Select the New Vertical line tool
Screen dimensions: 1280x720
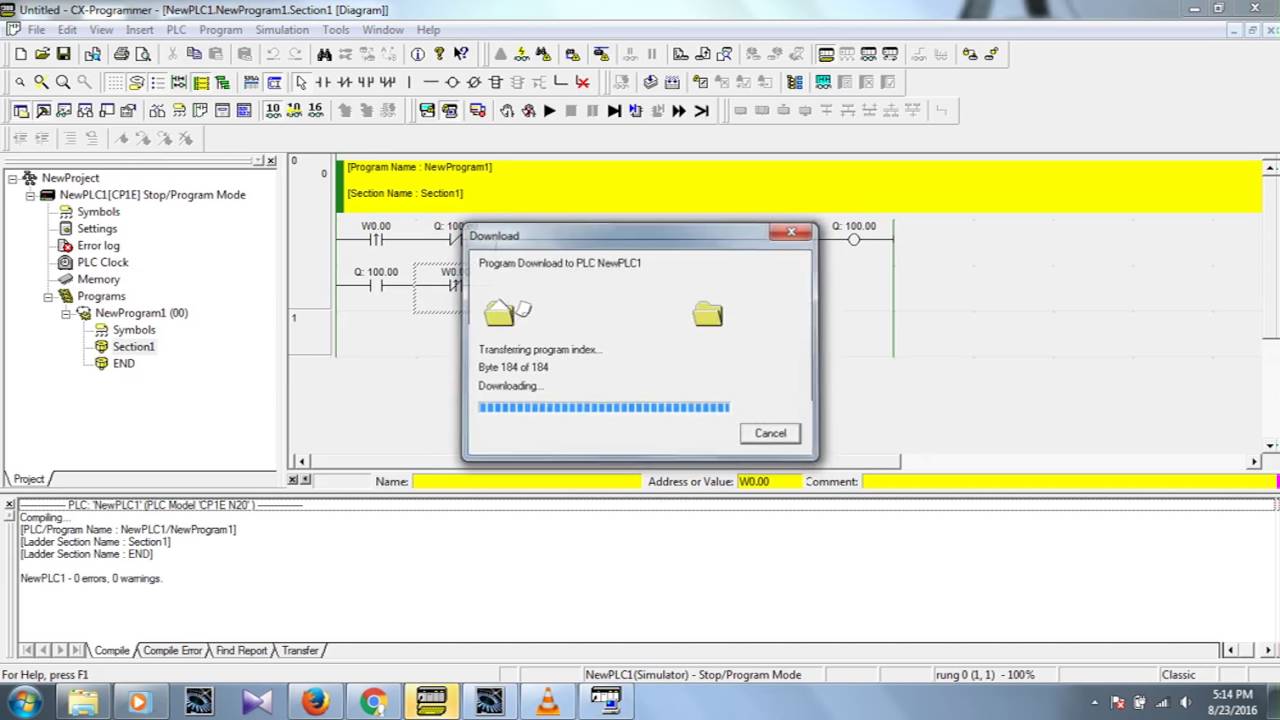[x=409, y=82]
